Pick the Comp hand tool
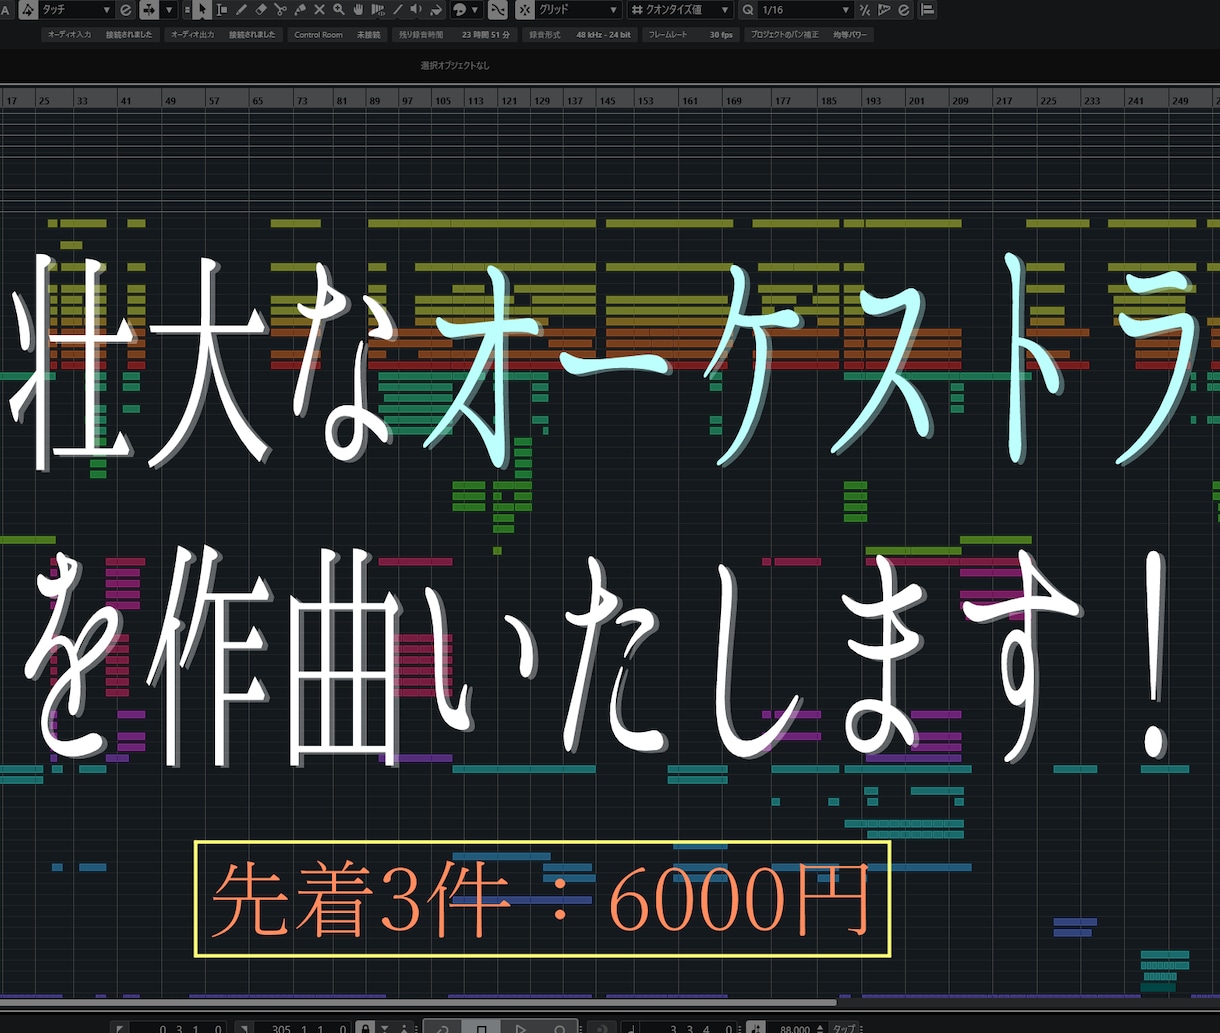 (358, 10)
